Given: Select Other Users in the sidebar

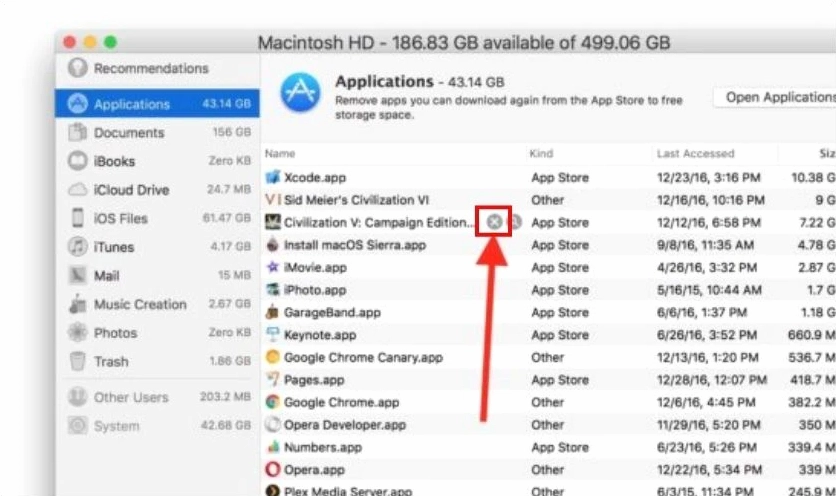Looking at the screenshot, I should click(x=158, y=397).
